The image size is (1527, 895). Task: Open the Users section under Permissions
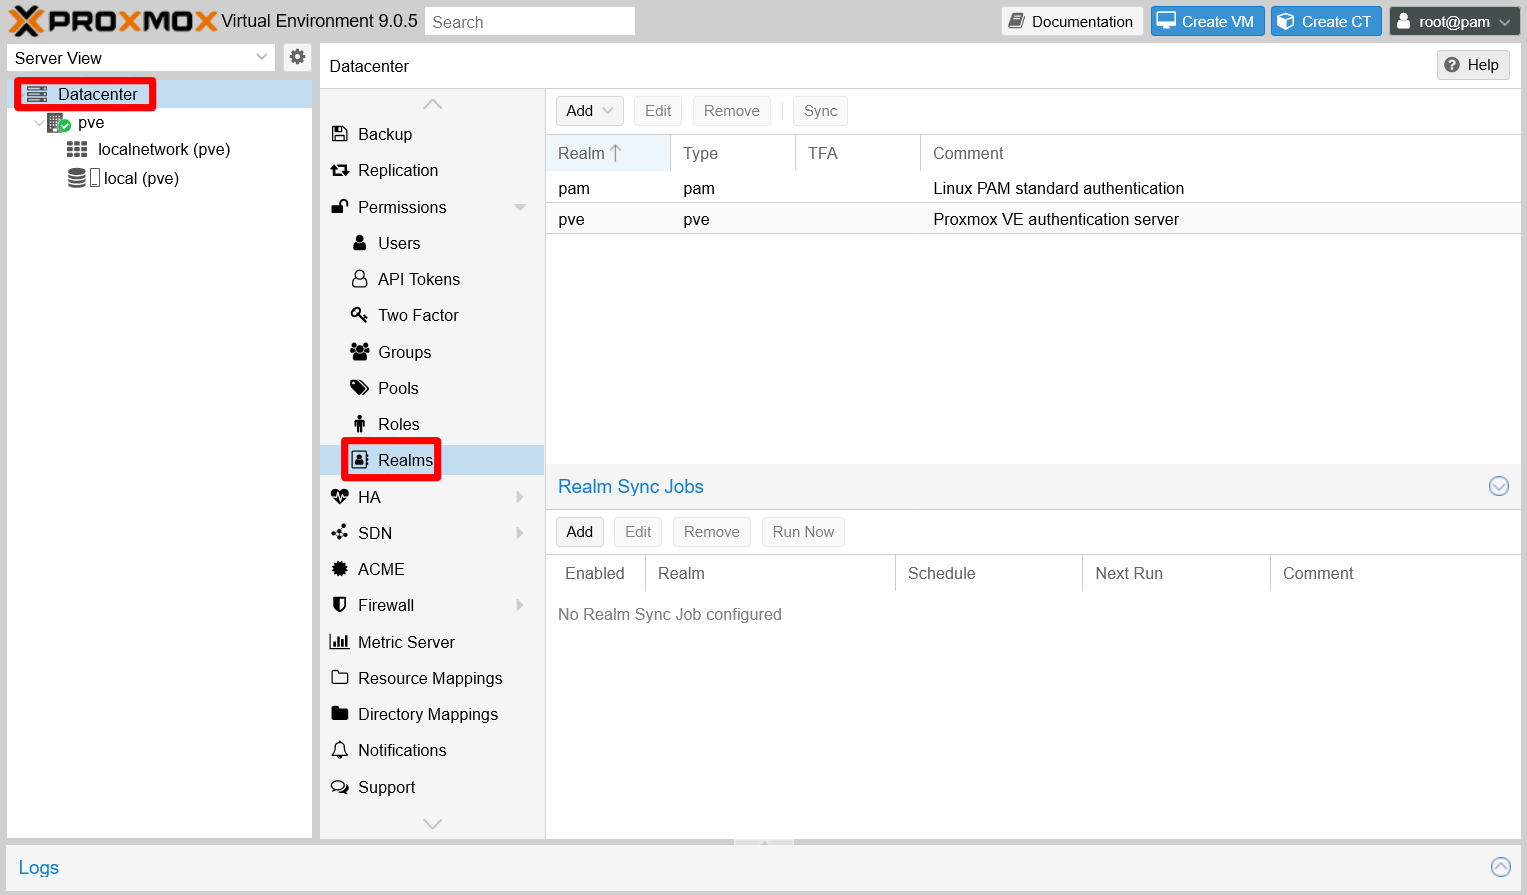point(398,243)
